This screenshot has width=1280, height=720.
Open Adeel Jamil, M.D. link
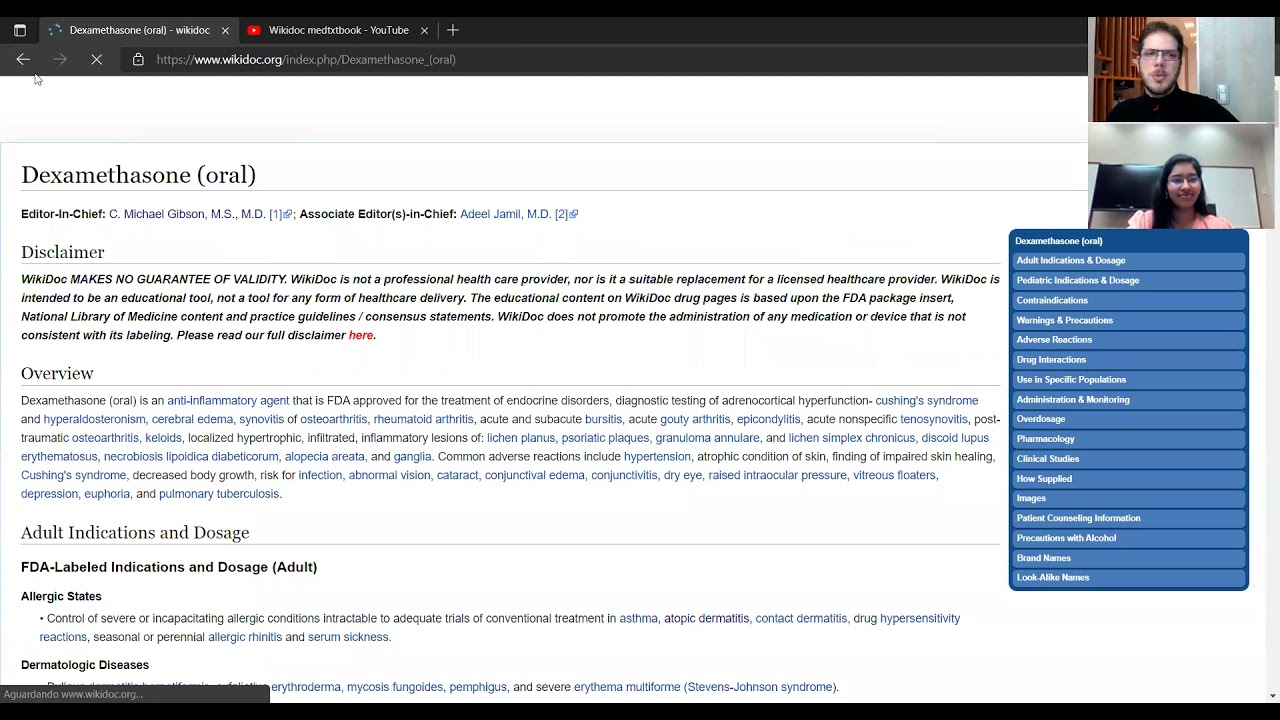click(505, 214)
